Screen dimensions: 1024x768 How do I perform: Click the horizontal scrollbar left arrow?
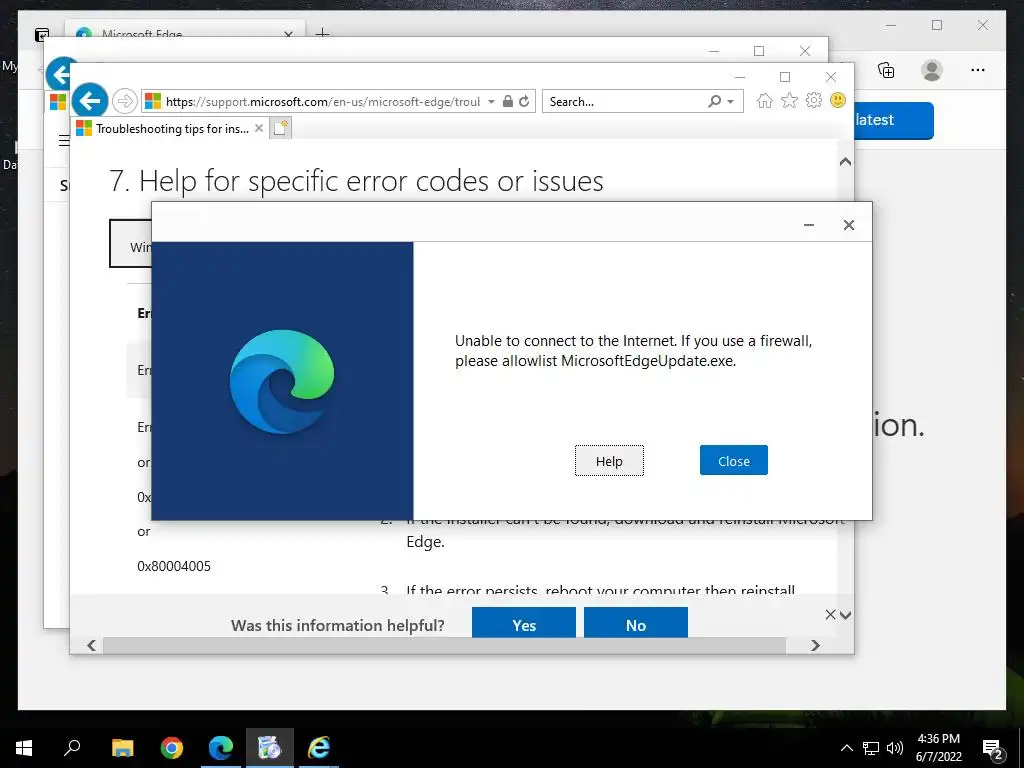pyautogui.click(x=91, y=645)
